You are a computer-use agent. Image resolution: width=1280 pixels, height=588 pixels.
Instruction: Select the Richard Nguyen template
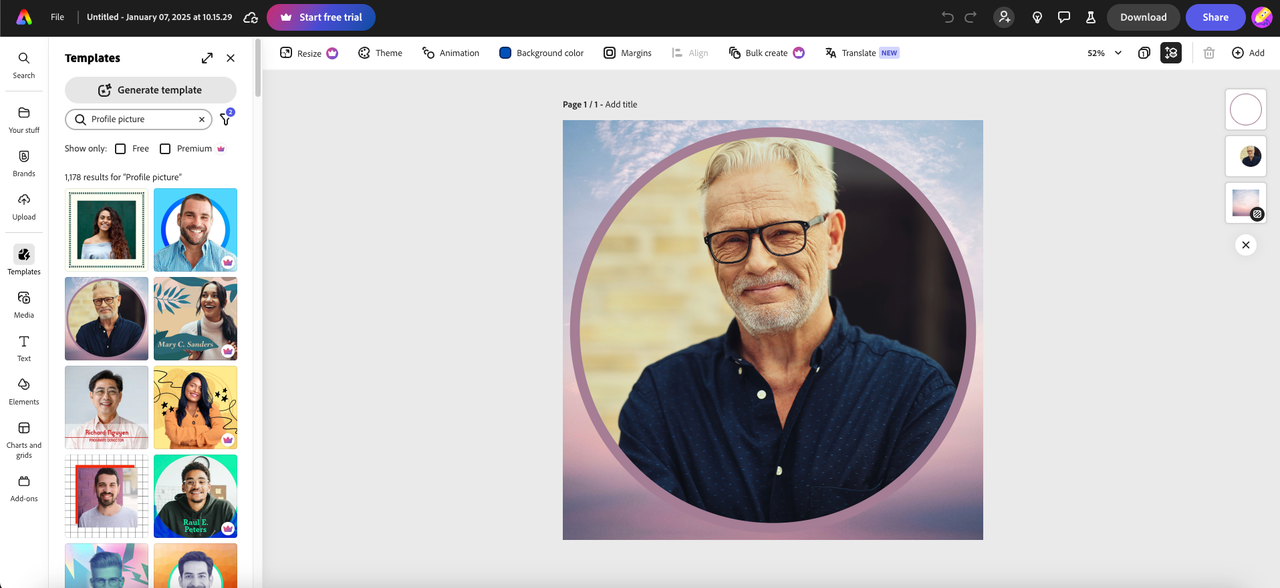[x=106, y=407]
